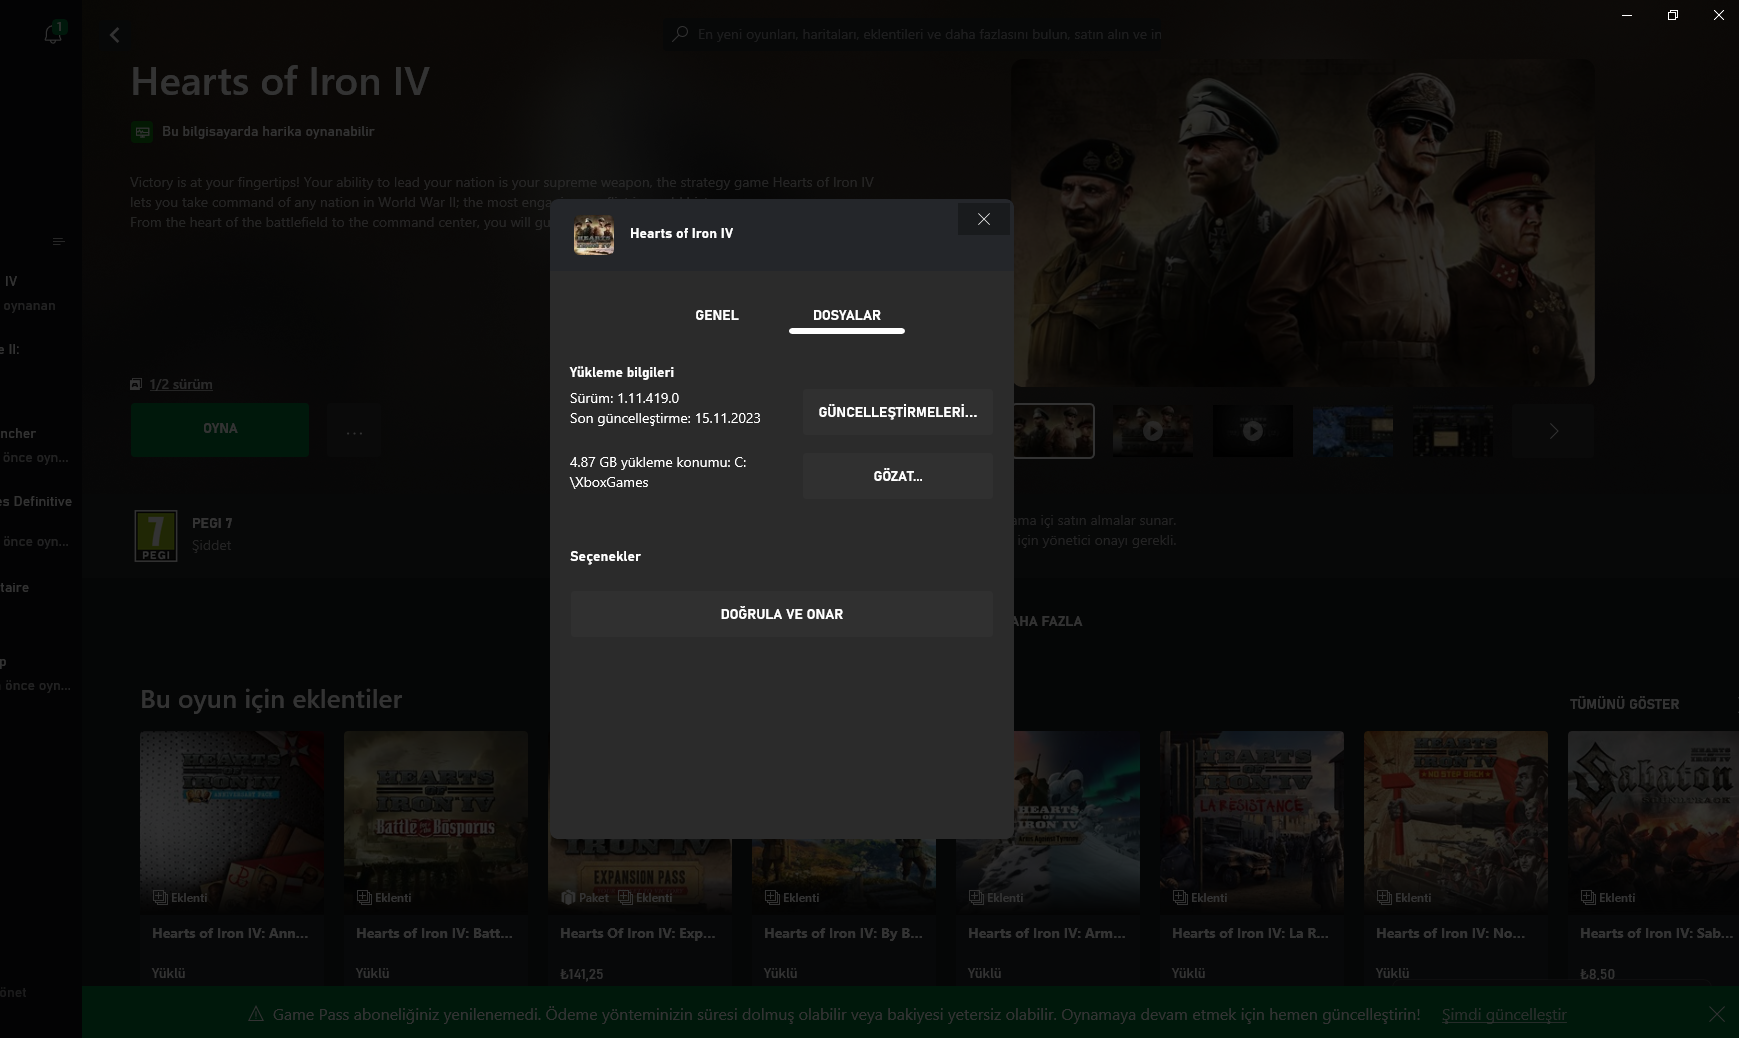Collapse the sidebar hamburger icon
The height and width of the screenshot is (1038, 1739).
coord(58,241)
